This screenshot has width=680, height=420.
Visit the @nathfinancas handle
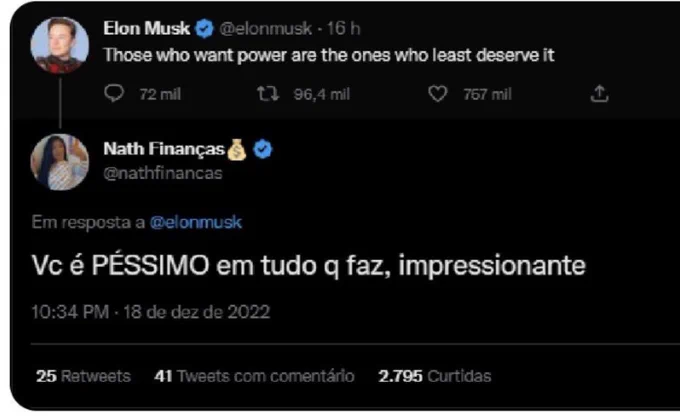pyautogui.click(x=163, y=173)
